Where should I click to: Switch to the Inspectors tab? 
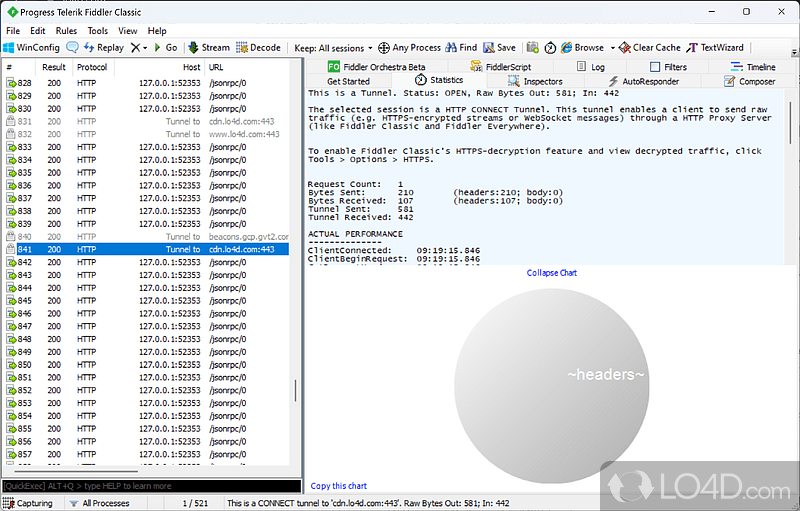point(535,81)
